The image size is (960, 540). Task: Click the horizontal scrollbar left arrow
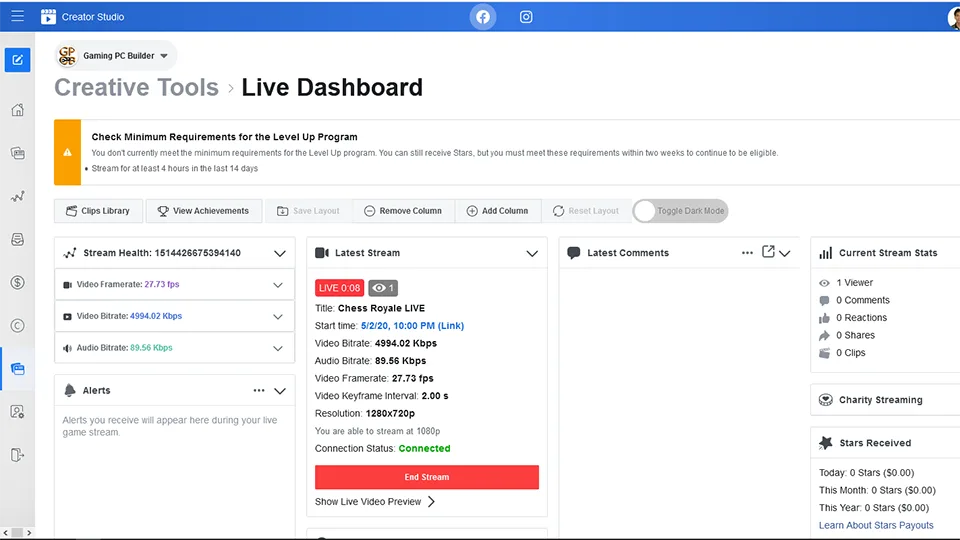[6, 533]
